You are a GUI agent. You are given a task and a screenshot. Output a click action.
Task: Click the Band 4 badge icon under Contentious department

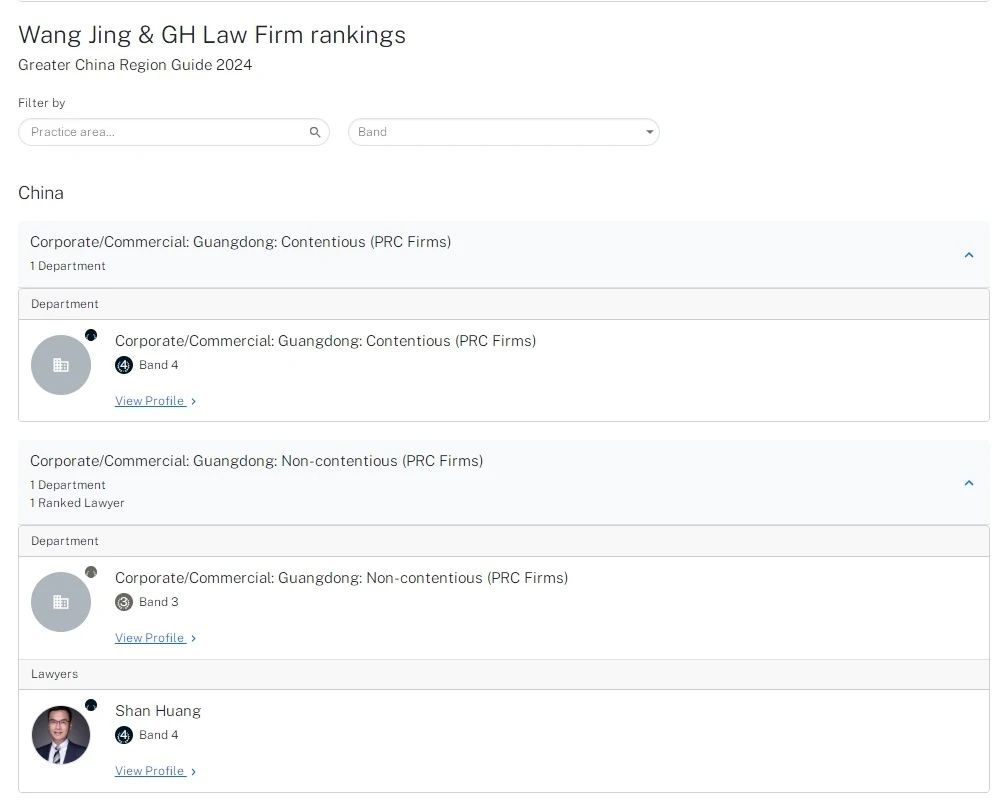point(123,365)
